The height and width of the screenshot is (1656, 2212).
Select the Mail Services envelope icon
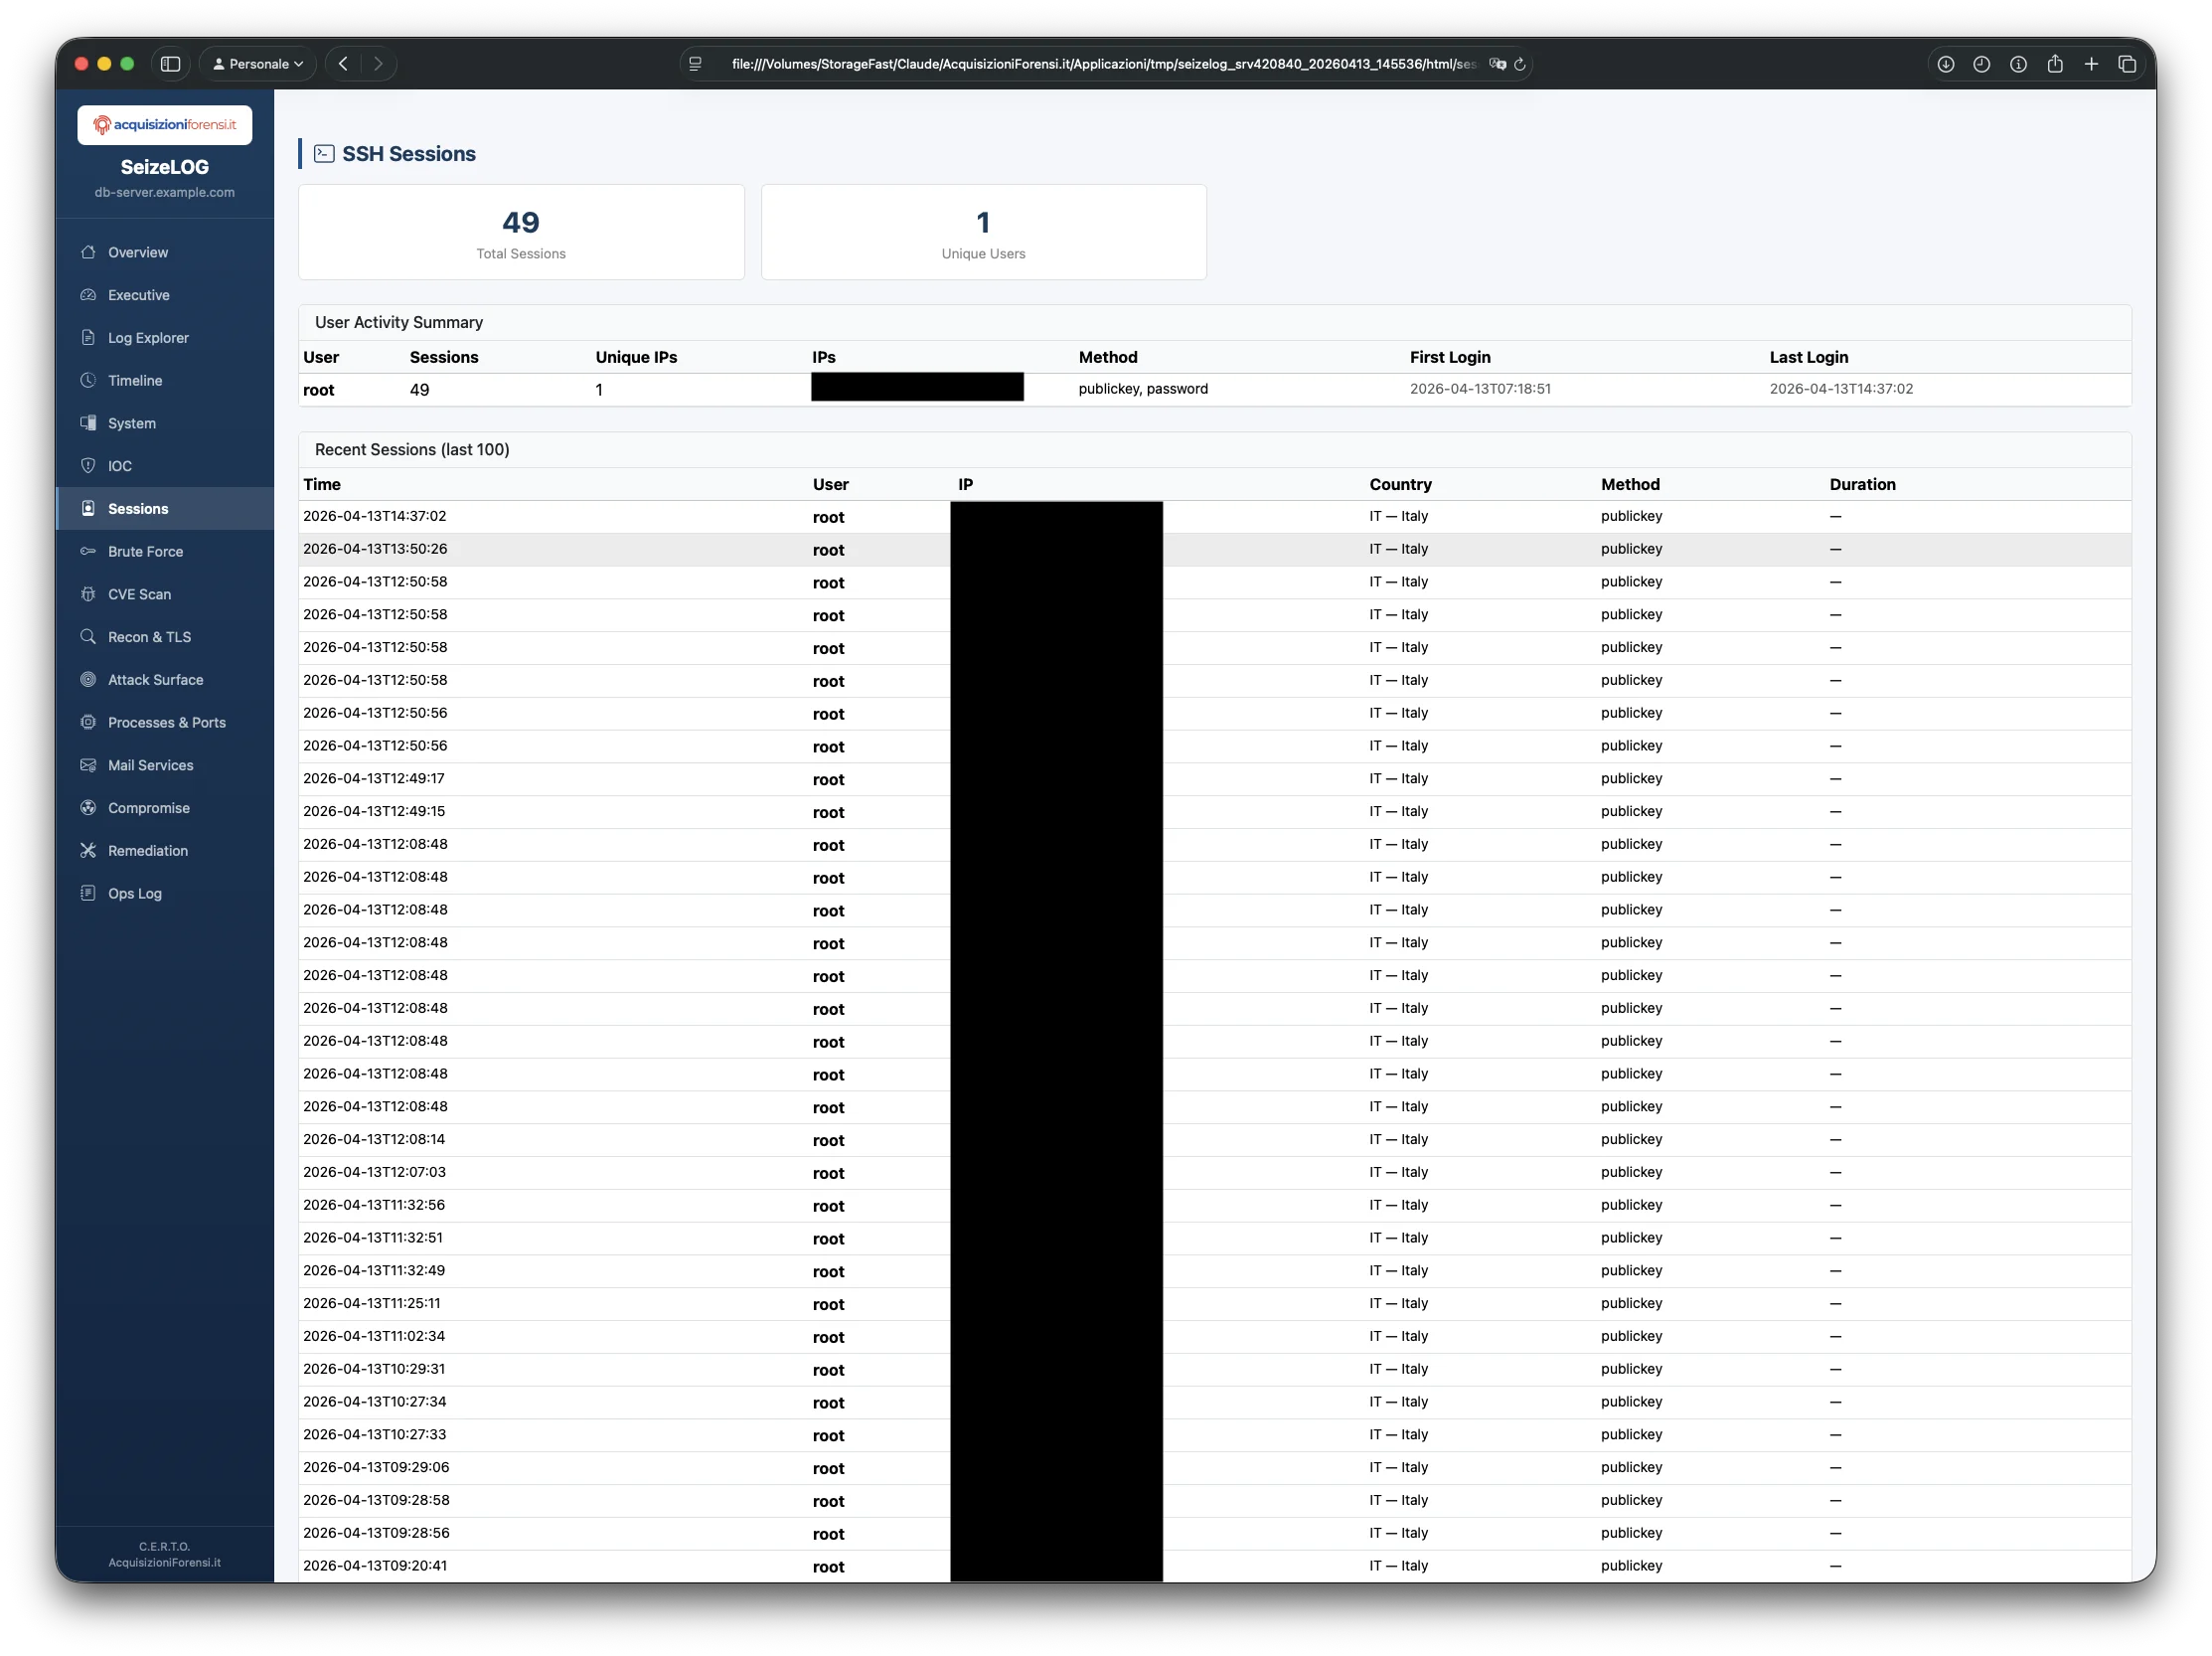click(x=88, y=765)
